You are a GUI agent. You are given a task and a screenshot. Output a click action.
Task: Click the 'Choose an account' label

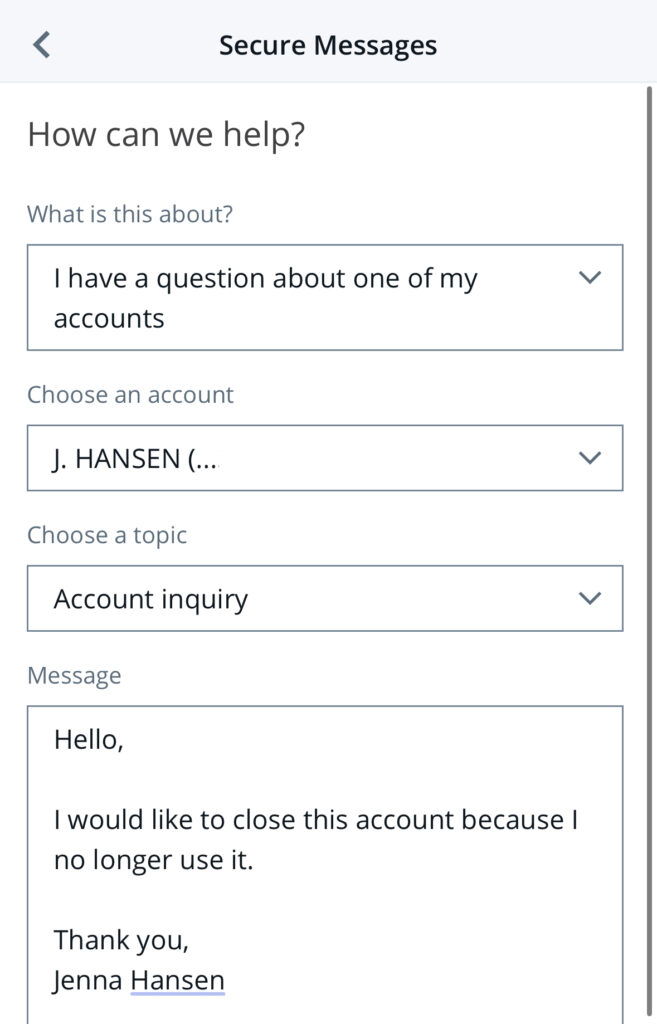click(x=130, y=395)
